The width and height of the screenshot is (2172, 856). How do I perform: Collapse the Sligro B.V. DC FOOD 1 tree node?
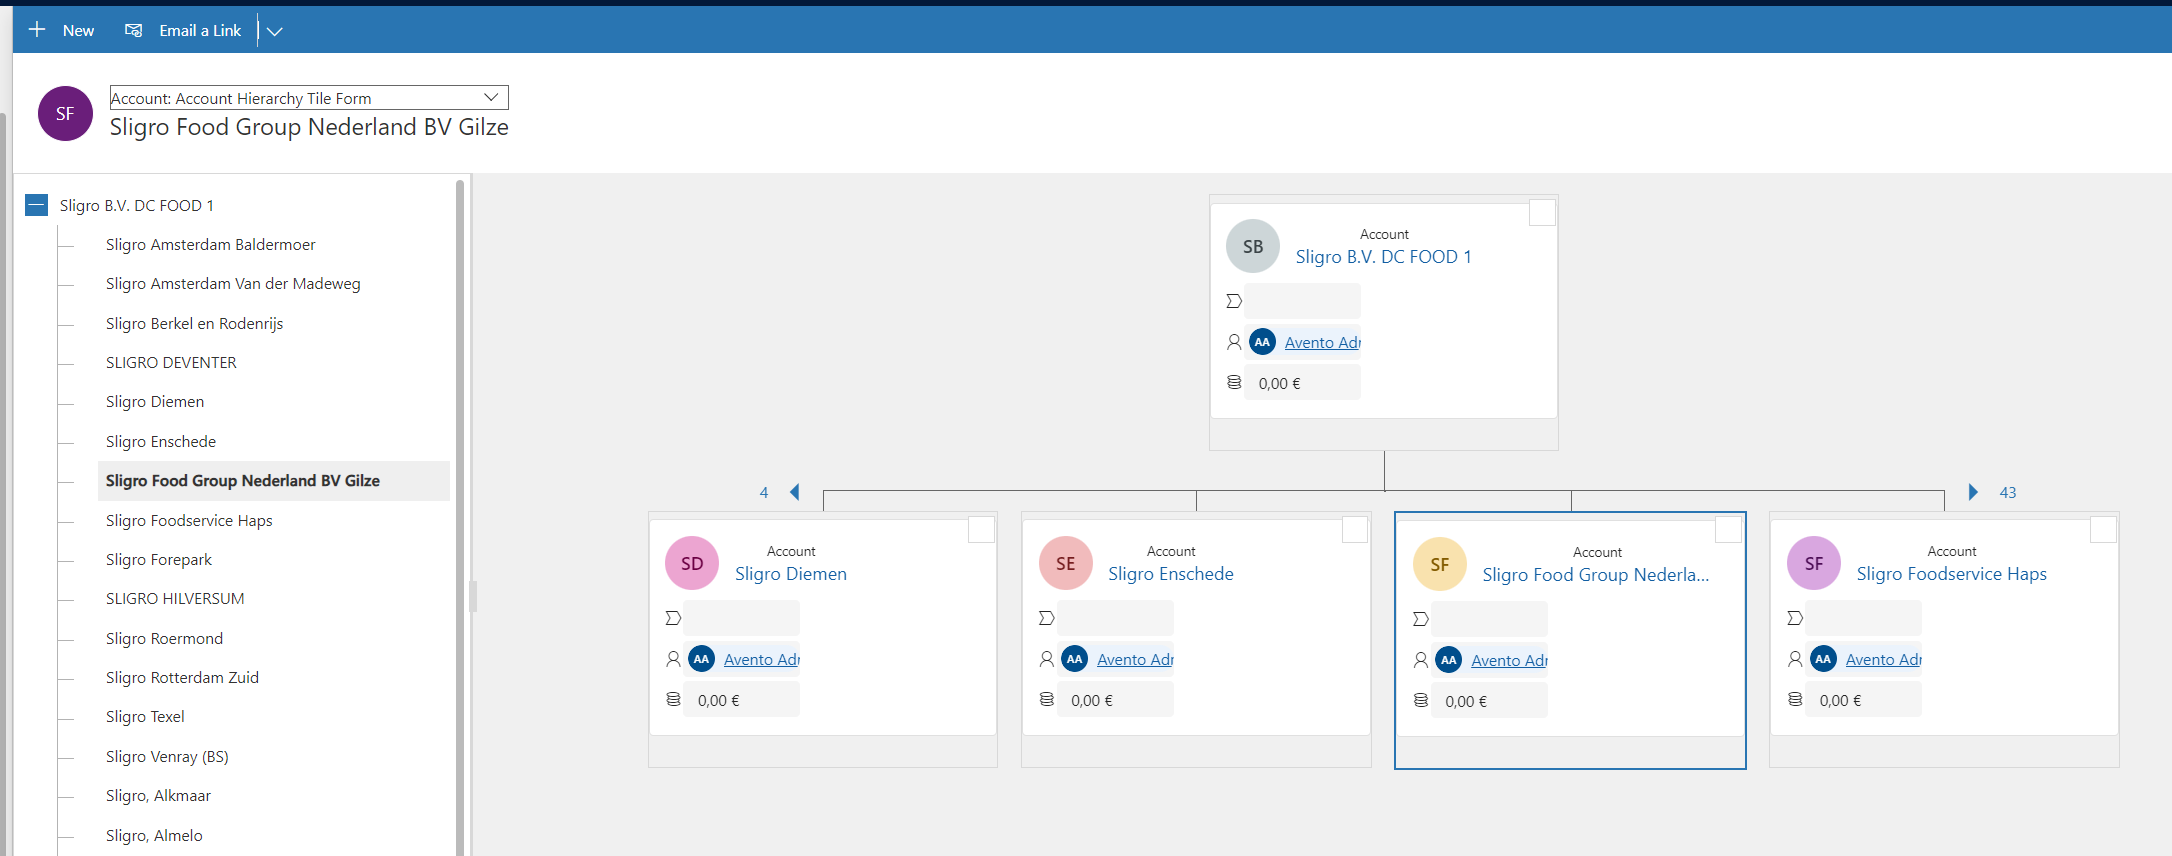coord(37,205)
